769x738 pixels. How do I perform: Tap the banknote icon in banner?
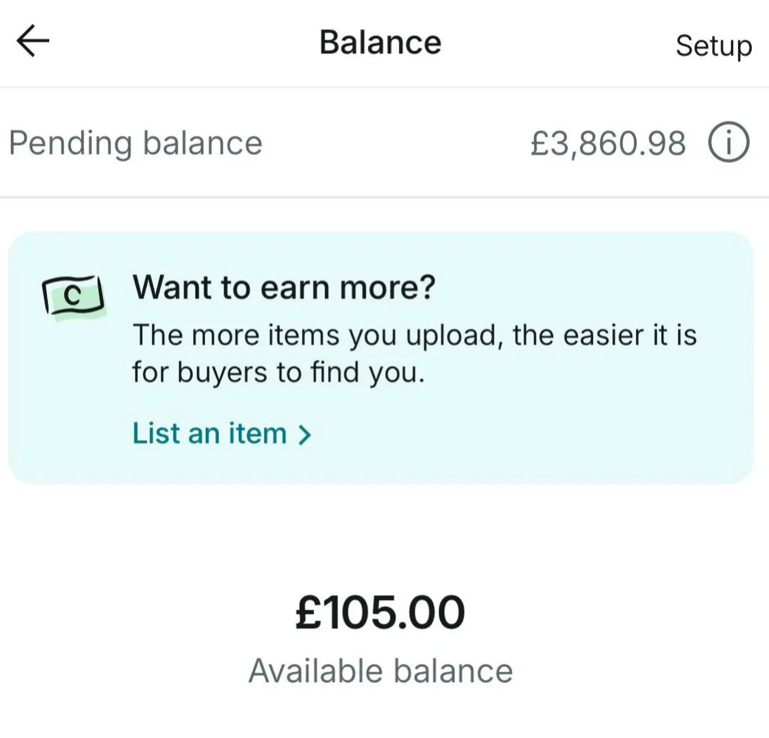click(74, 297)
